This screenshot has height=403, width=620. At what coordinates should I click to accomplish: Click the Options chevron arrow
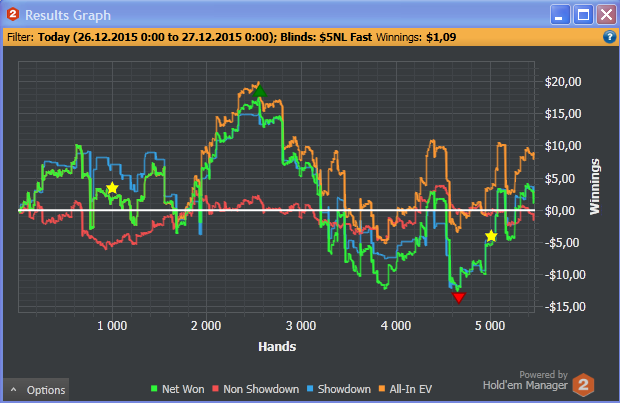point(14,390)
